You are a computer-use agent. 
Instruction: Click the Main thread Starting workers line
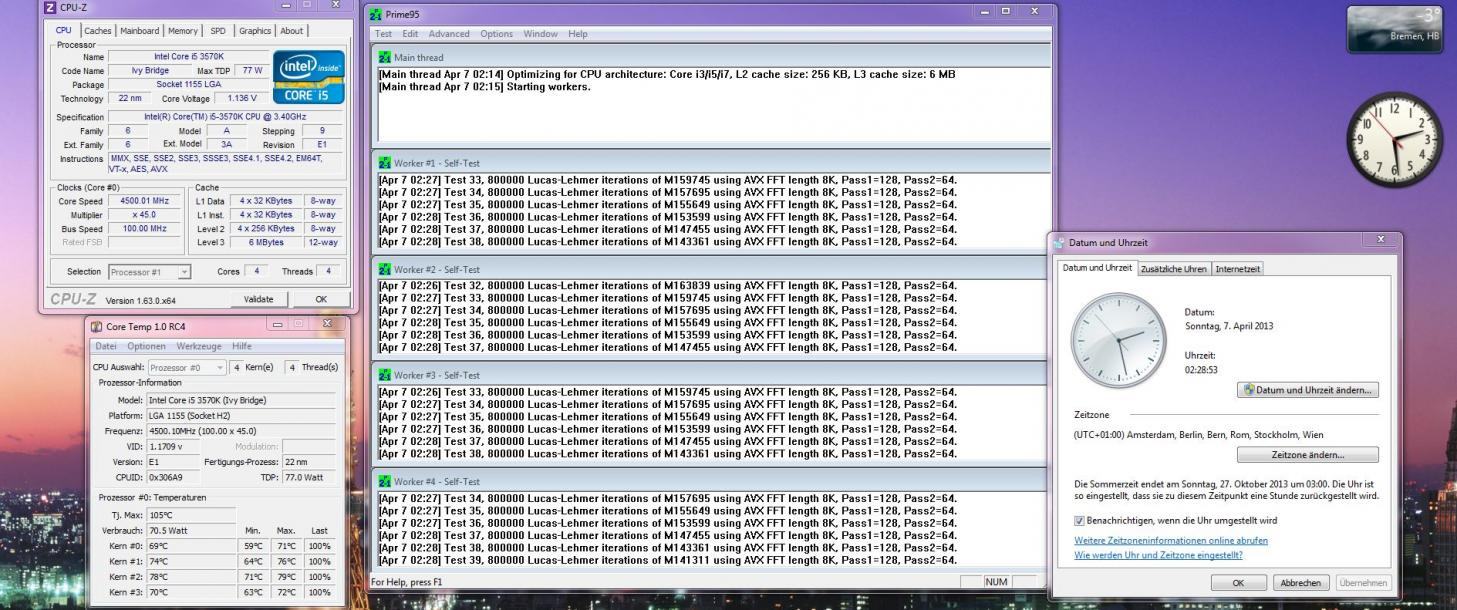(485, 86)
